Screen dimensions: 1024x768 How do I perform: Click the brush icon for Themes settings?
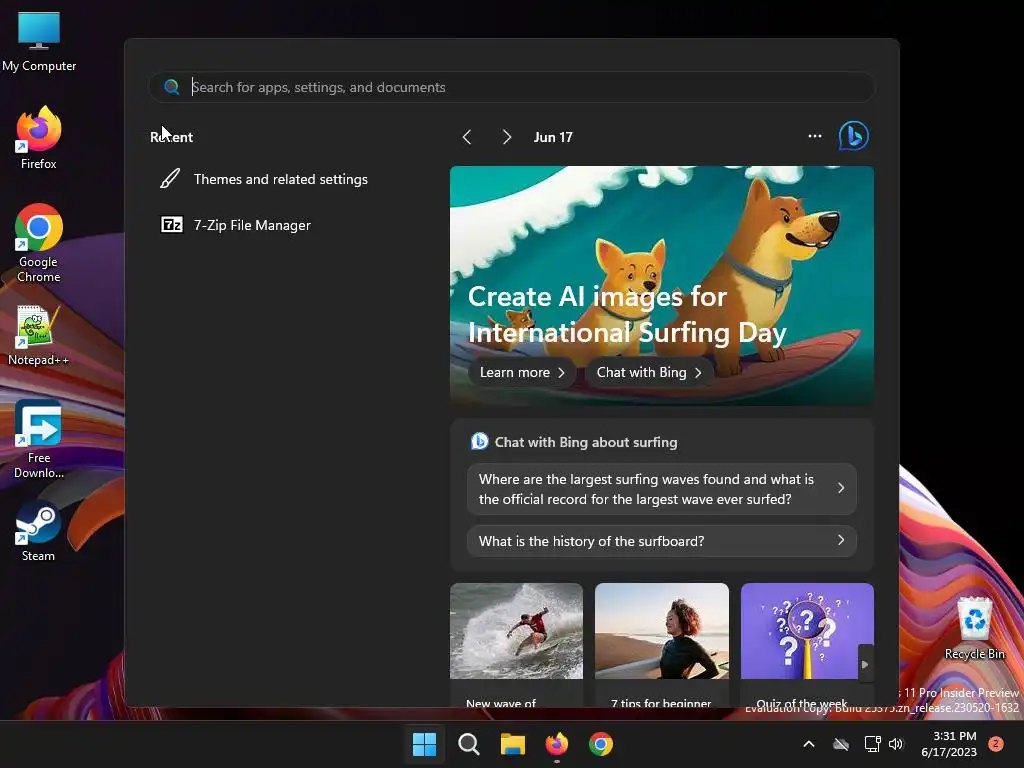[170, 178]
